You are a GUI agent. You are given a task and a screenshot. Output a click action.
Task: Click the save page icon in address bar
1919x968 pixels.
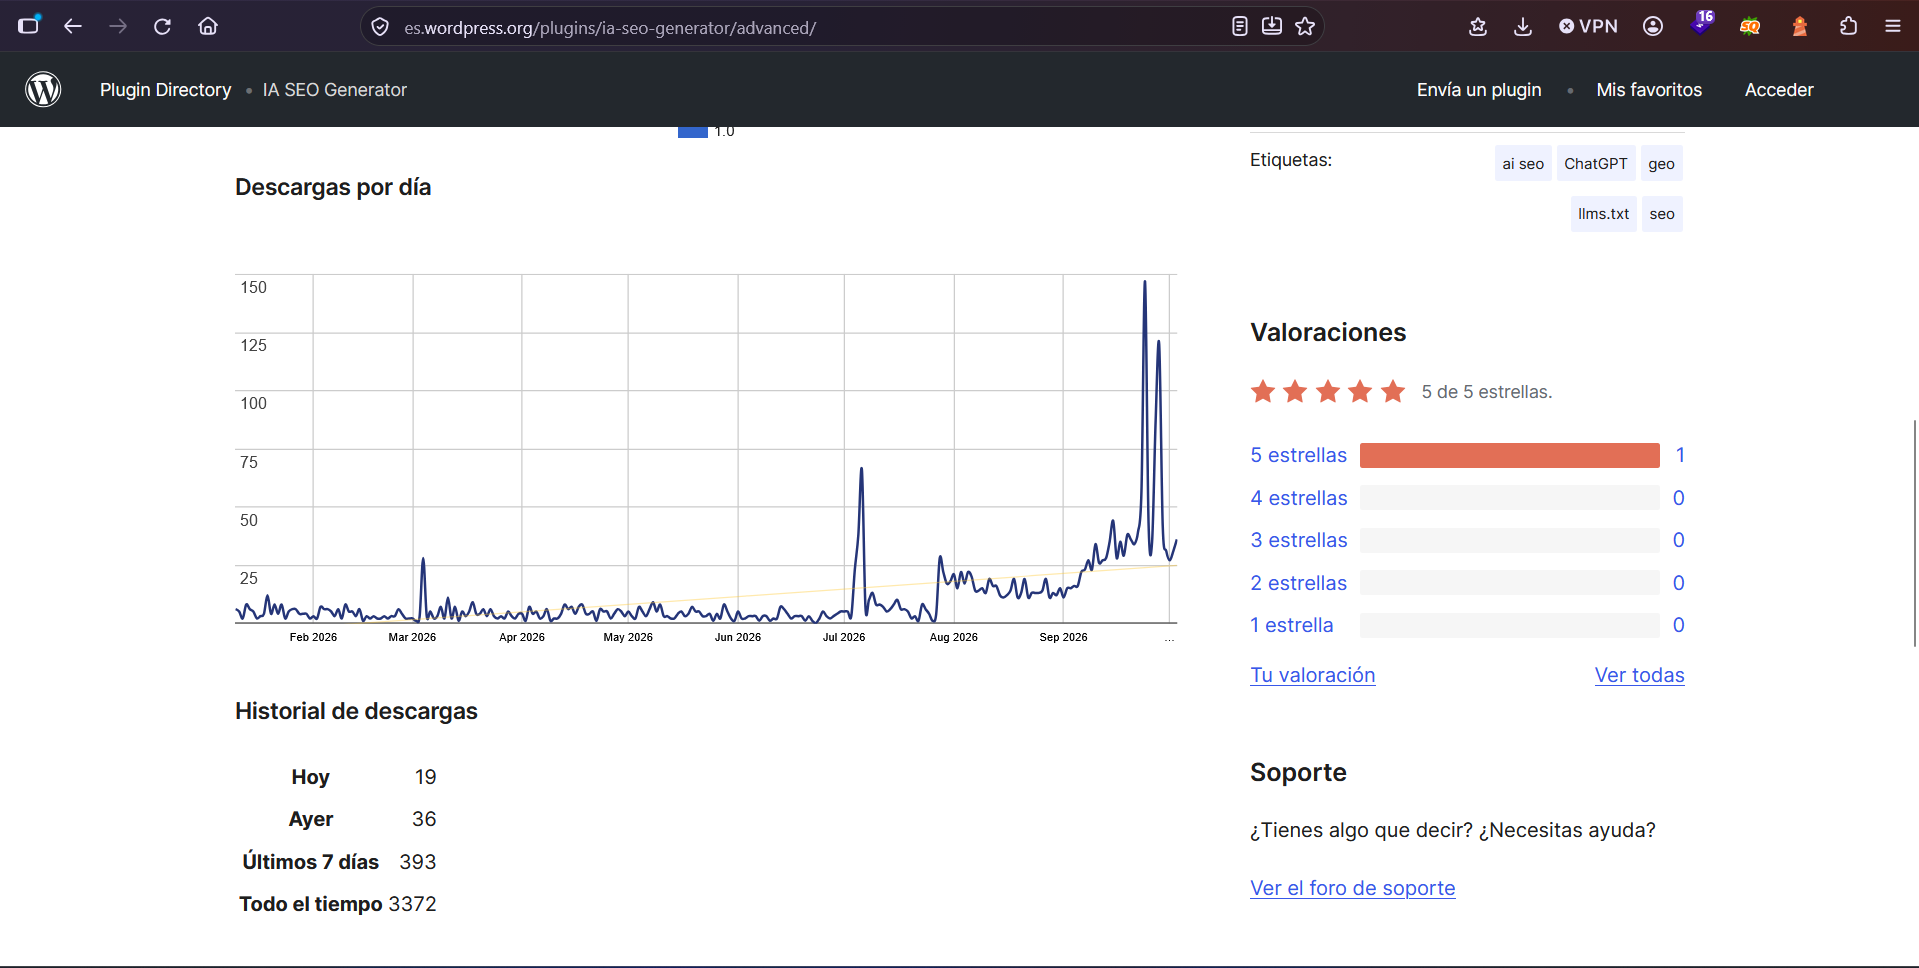(1272, 26)
